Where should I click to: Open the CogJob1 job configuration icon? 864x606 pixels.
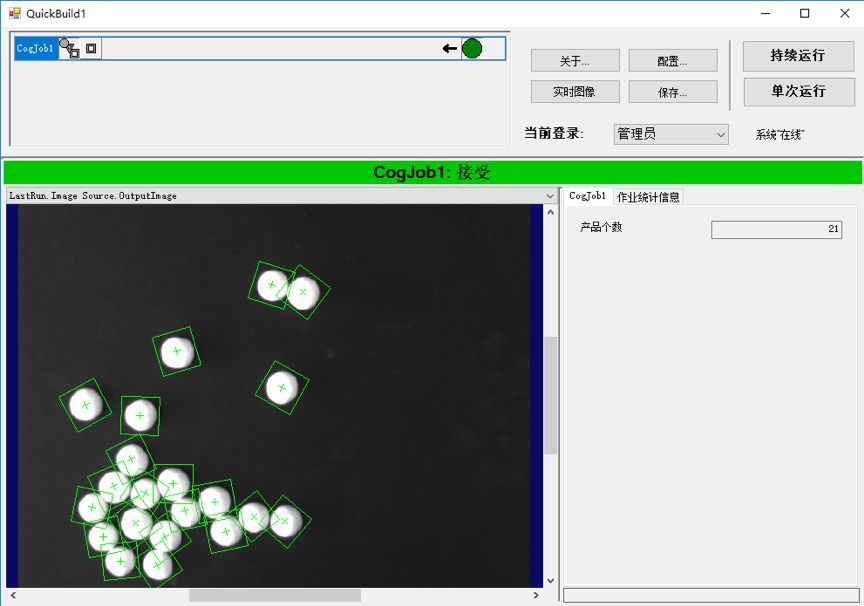[69, 48]
